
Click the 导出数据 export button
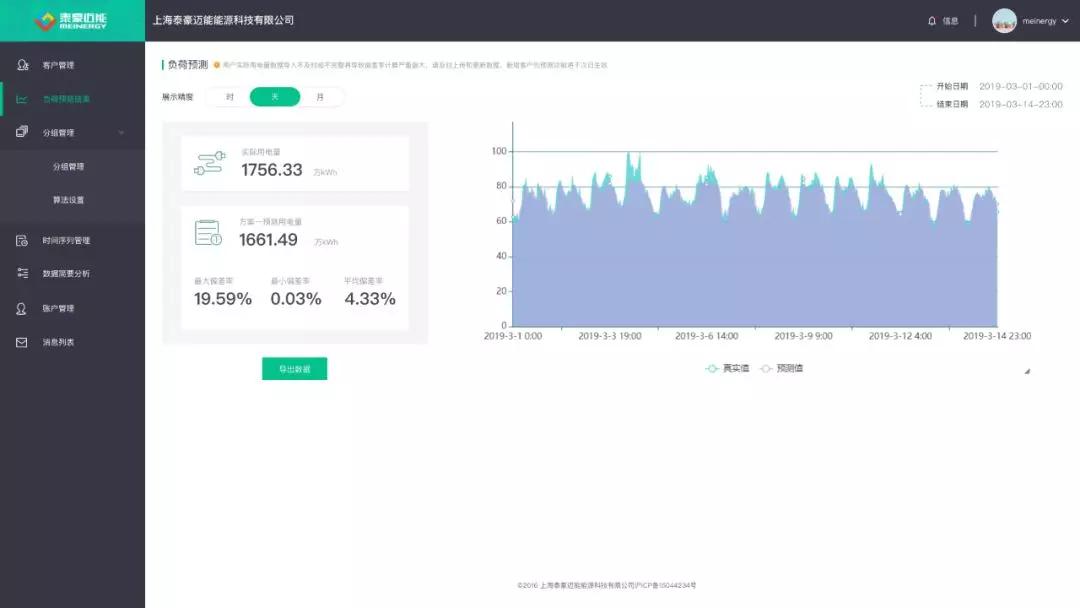[x=294, y=369]
